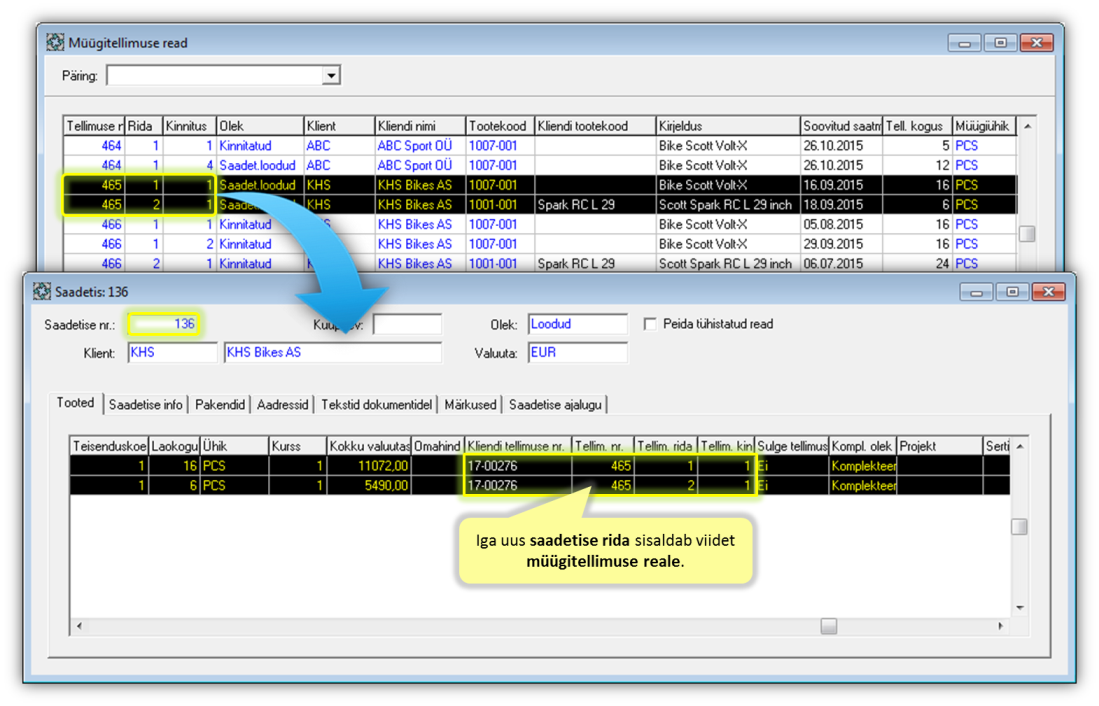Click the shipment grid scroll left arrow
Screen dimensions: 1099x706
point(79,626)
